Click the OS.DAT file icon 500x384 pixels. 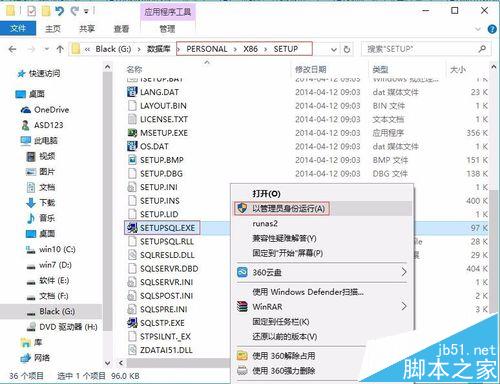[132, 146]
